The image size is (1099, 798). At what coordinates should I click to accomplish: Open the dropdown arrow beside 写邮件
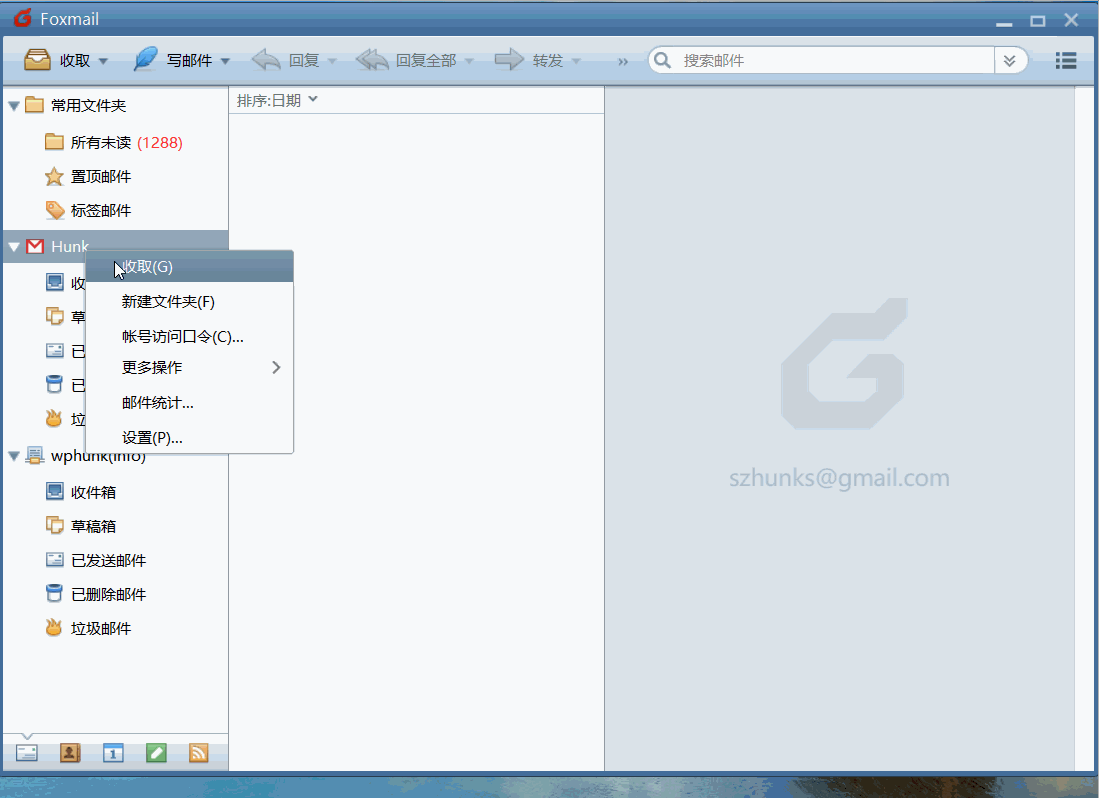click(x=225, y=61)
